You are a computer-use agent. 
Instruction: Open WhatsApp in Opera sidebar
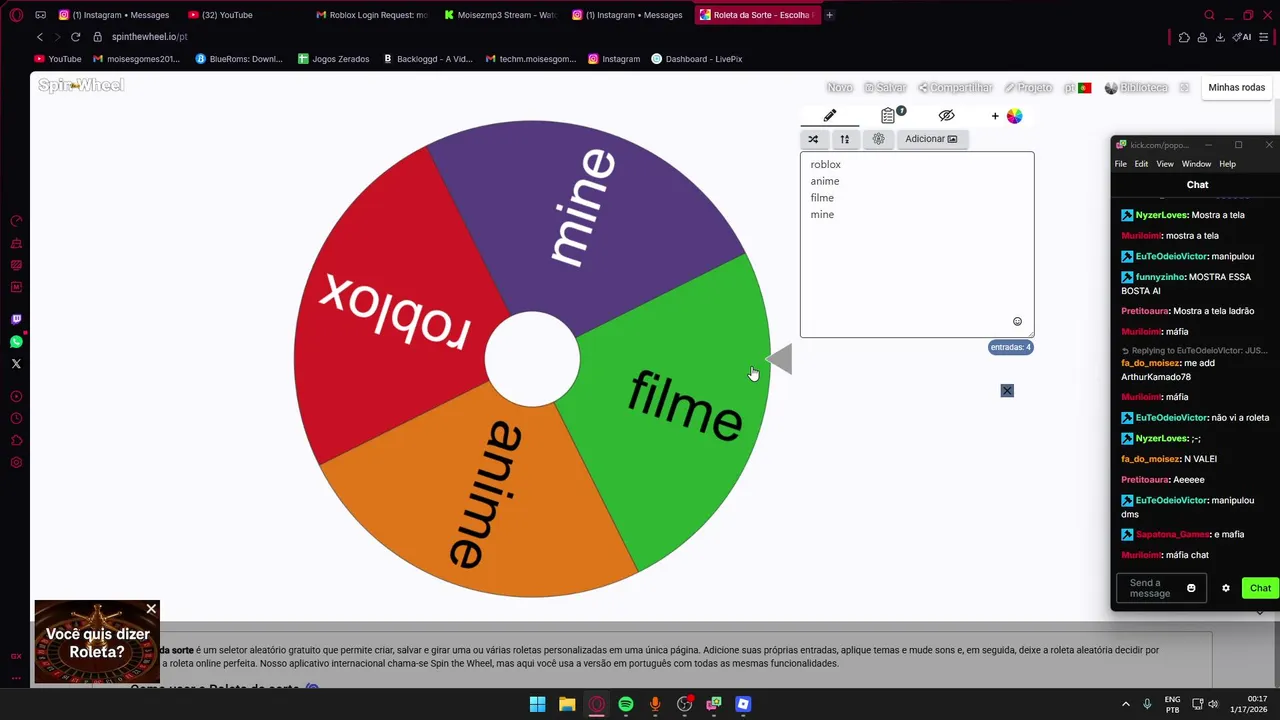click(x=16, y=342)
